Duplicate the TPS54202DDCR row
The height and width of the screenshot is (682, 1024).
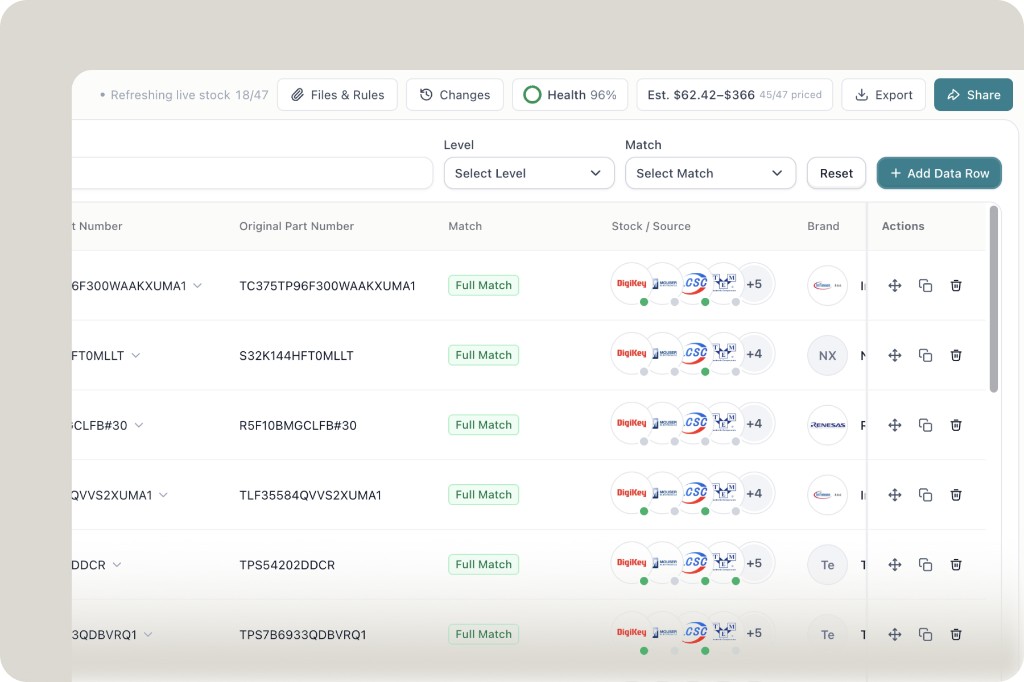(925, 565)
